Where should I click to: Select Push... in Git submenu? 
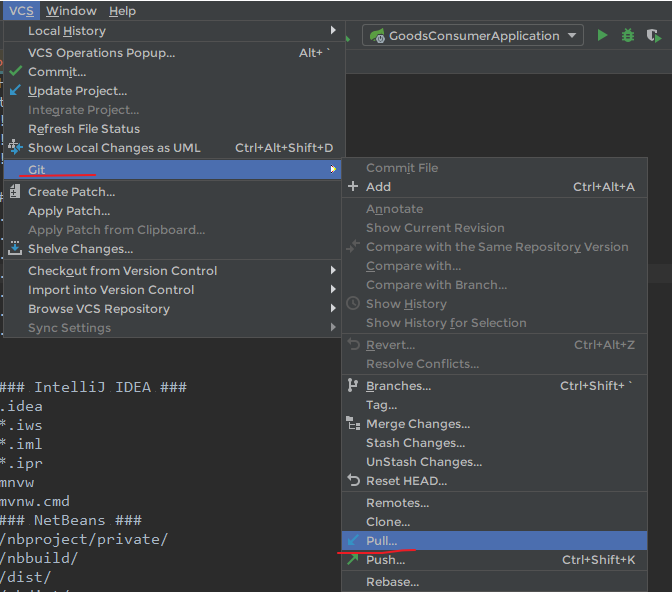point(495,560)
